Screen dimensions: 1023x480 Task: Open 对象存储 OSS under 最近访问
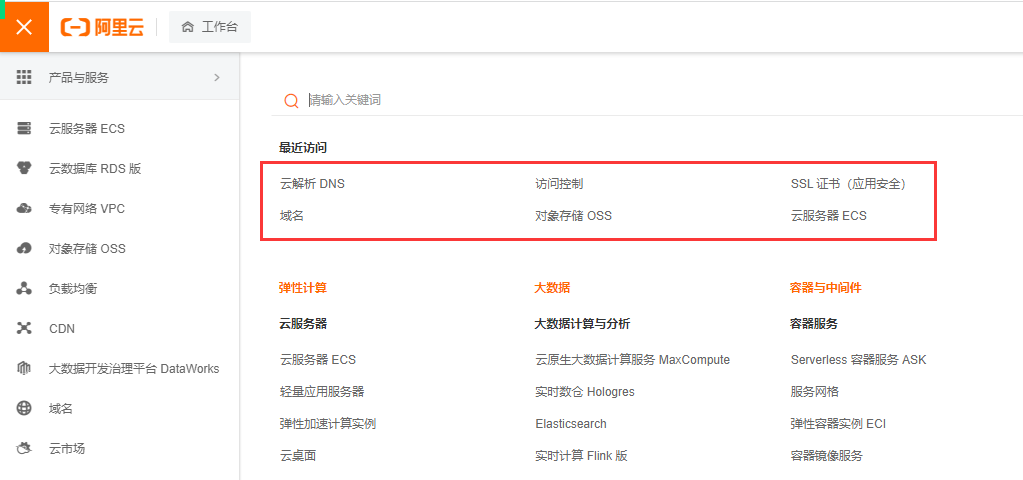pos(573,216)
